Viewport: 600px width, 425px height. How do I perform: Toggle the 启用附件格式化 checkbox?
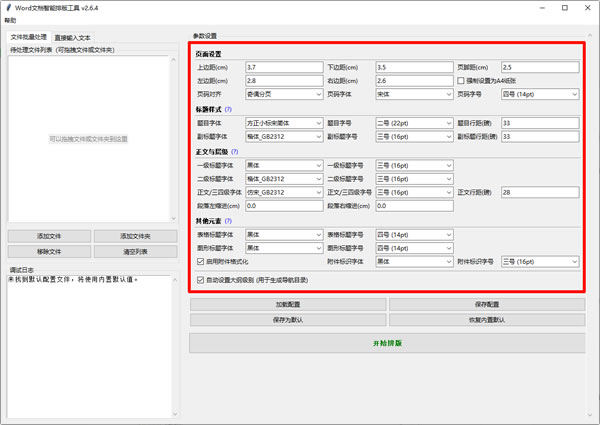point(200,261)
